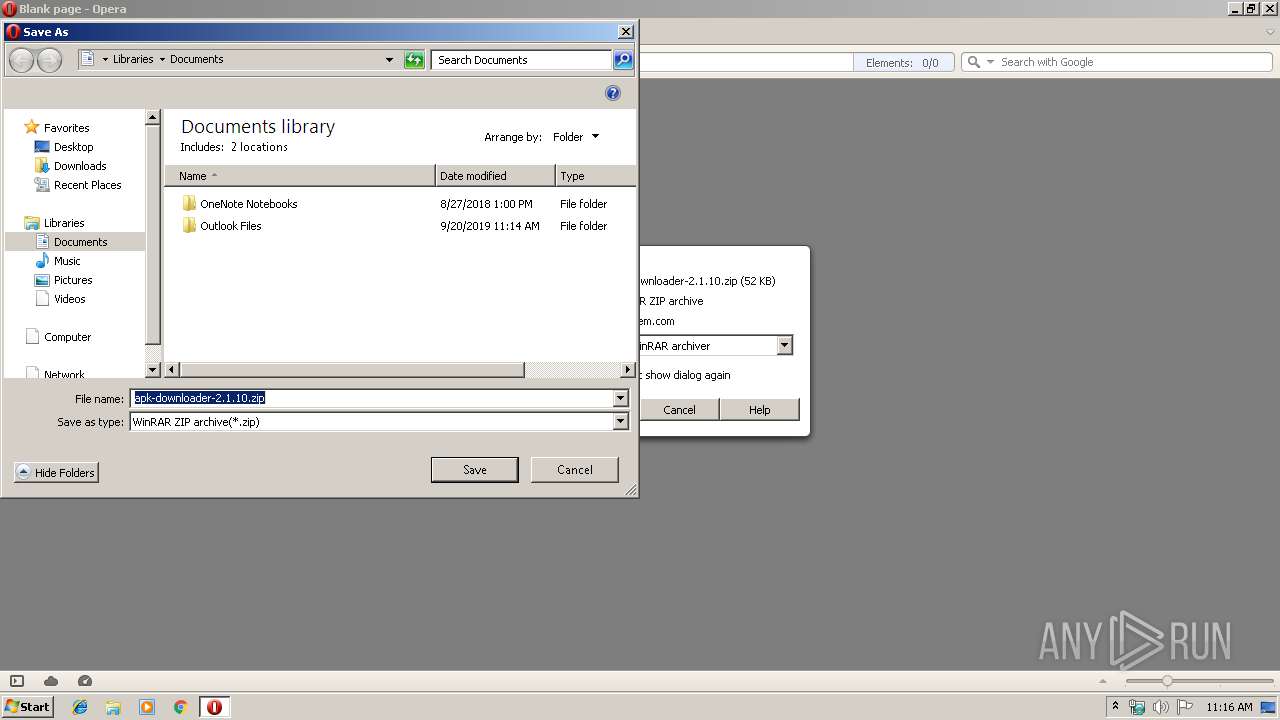Sort file list by Date modified column

click(x=495, y=176)
